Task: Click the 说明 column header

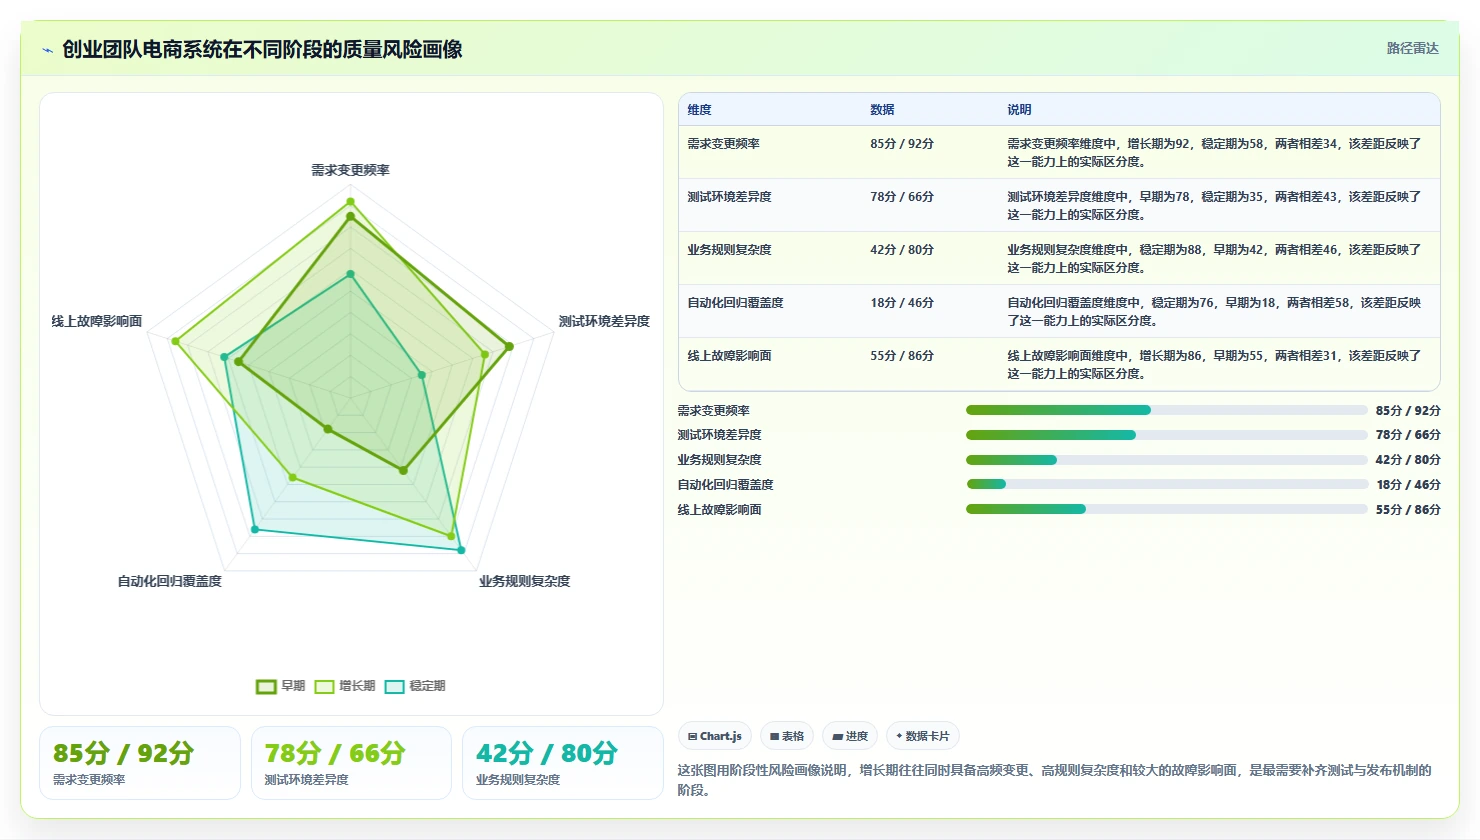Action: click(x=1019, y=110)
